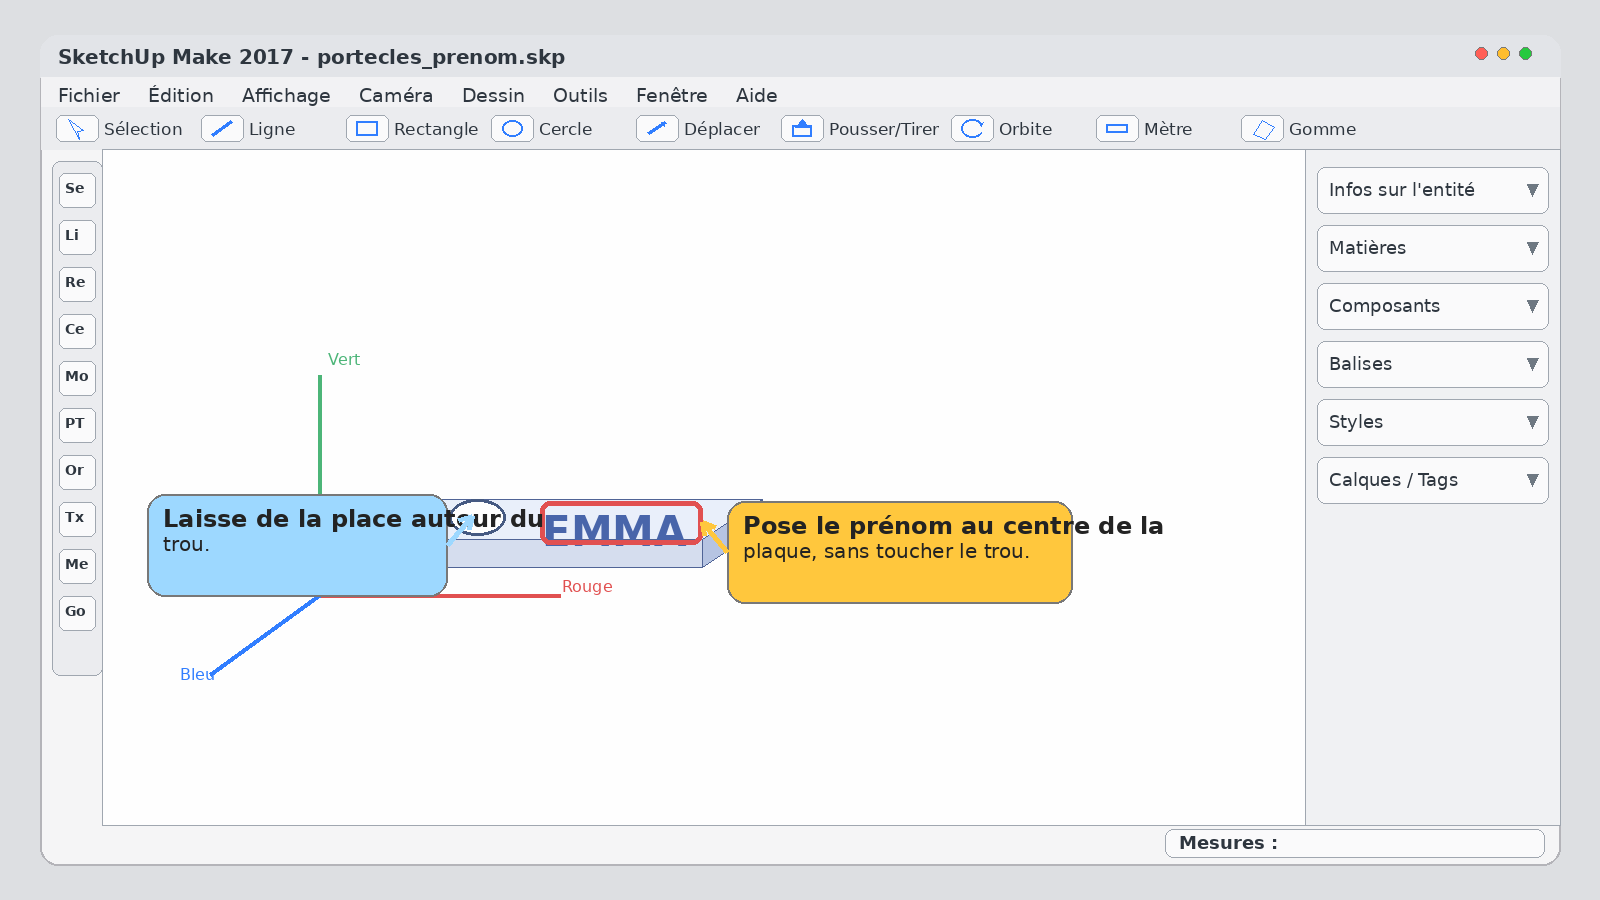Open the Fichier menu

point(89,95)
